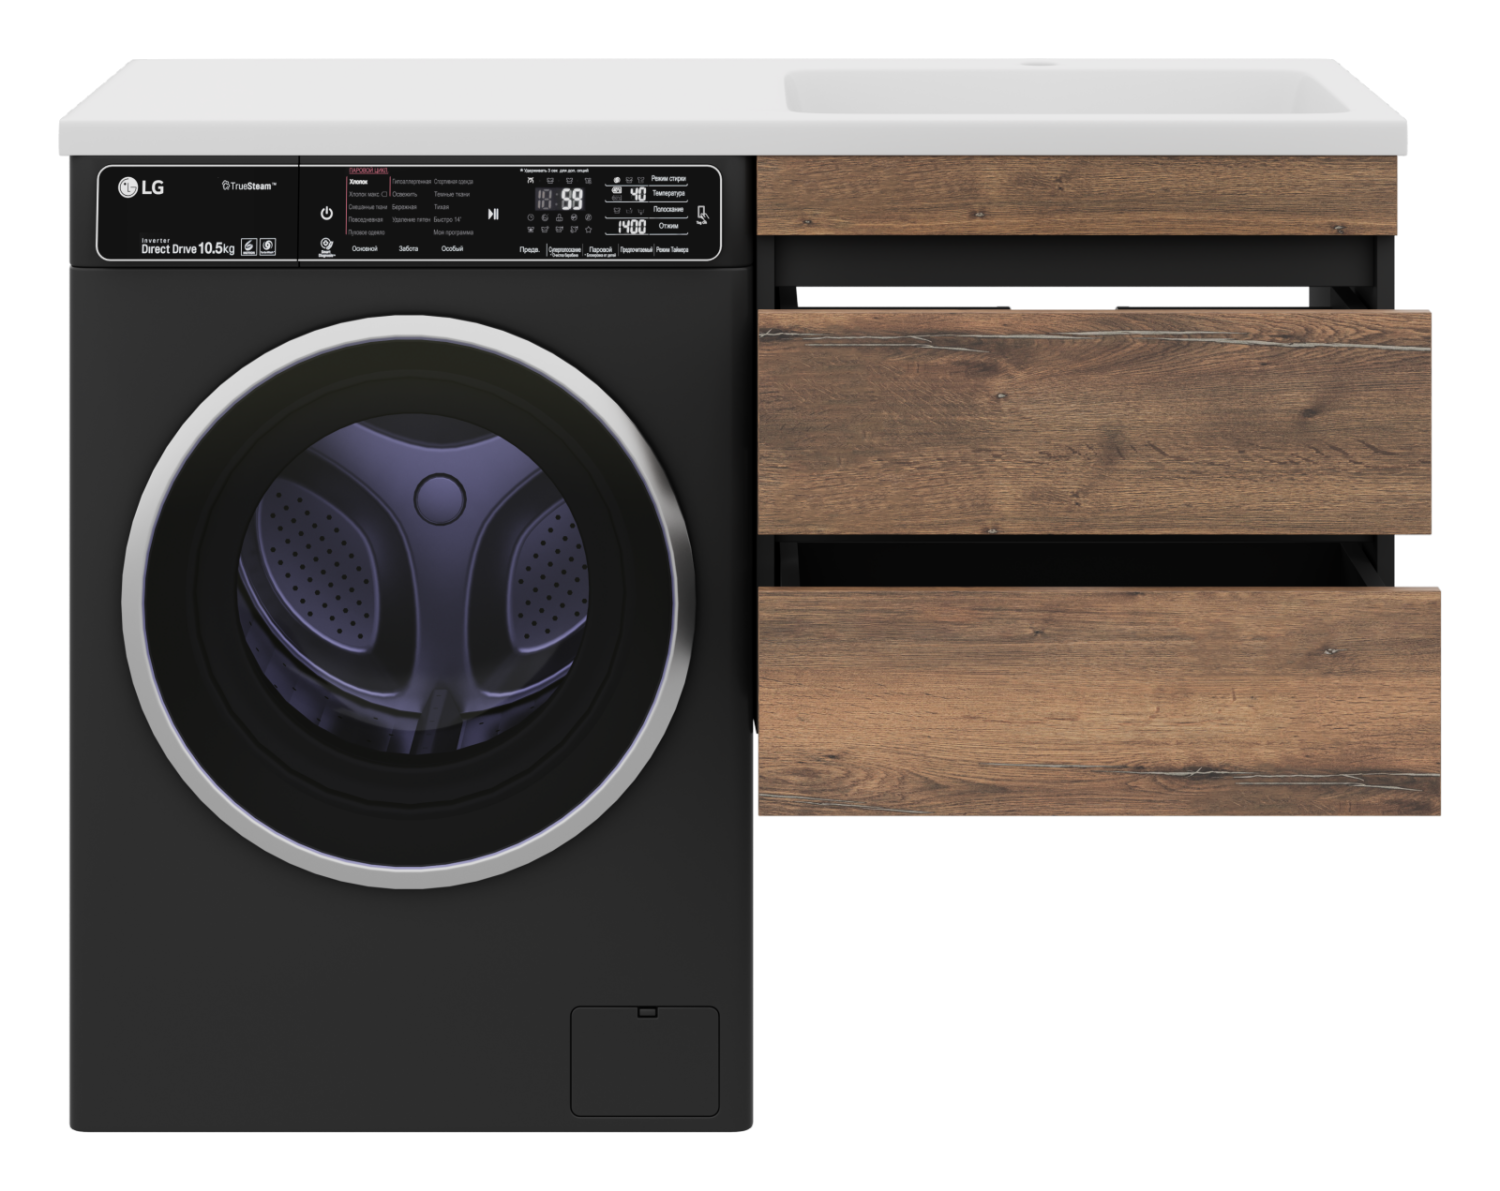
Task: Tap the Tag On phone icon
Action: coord(703,215)
